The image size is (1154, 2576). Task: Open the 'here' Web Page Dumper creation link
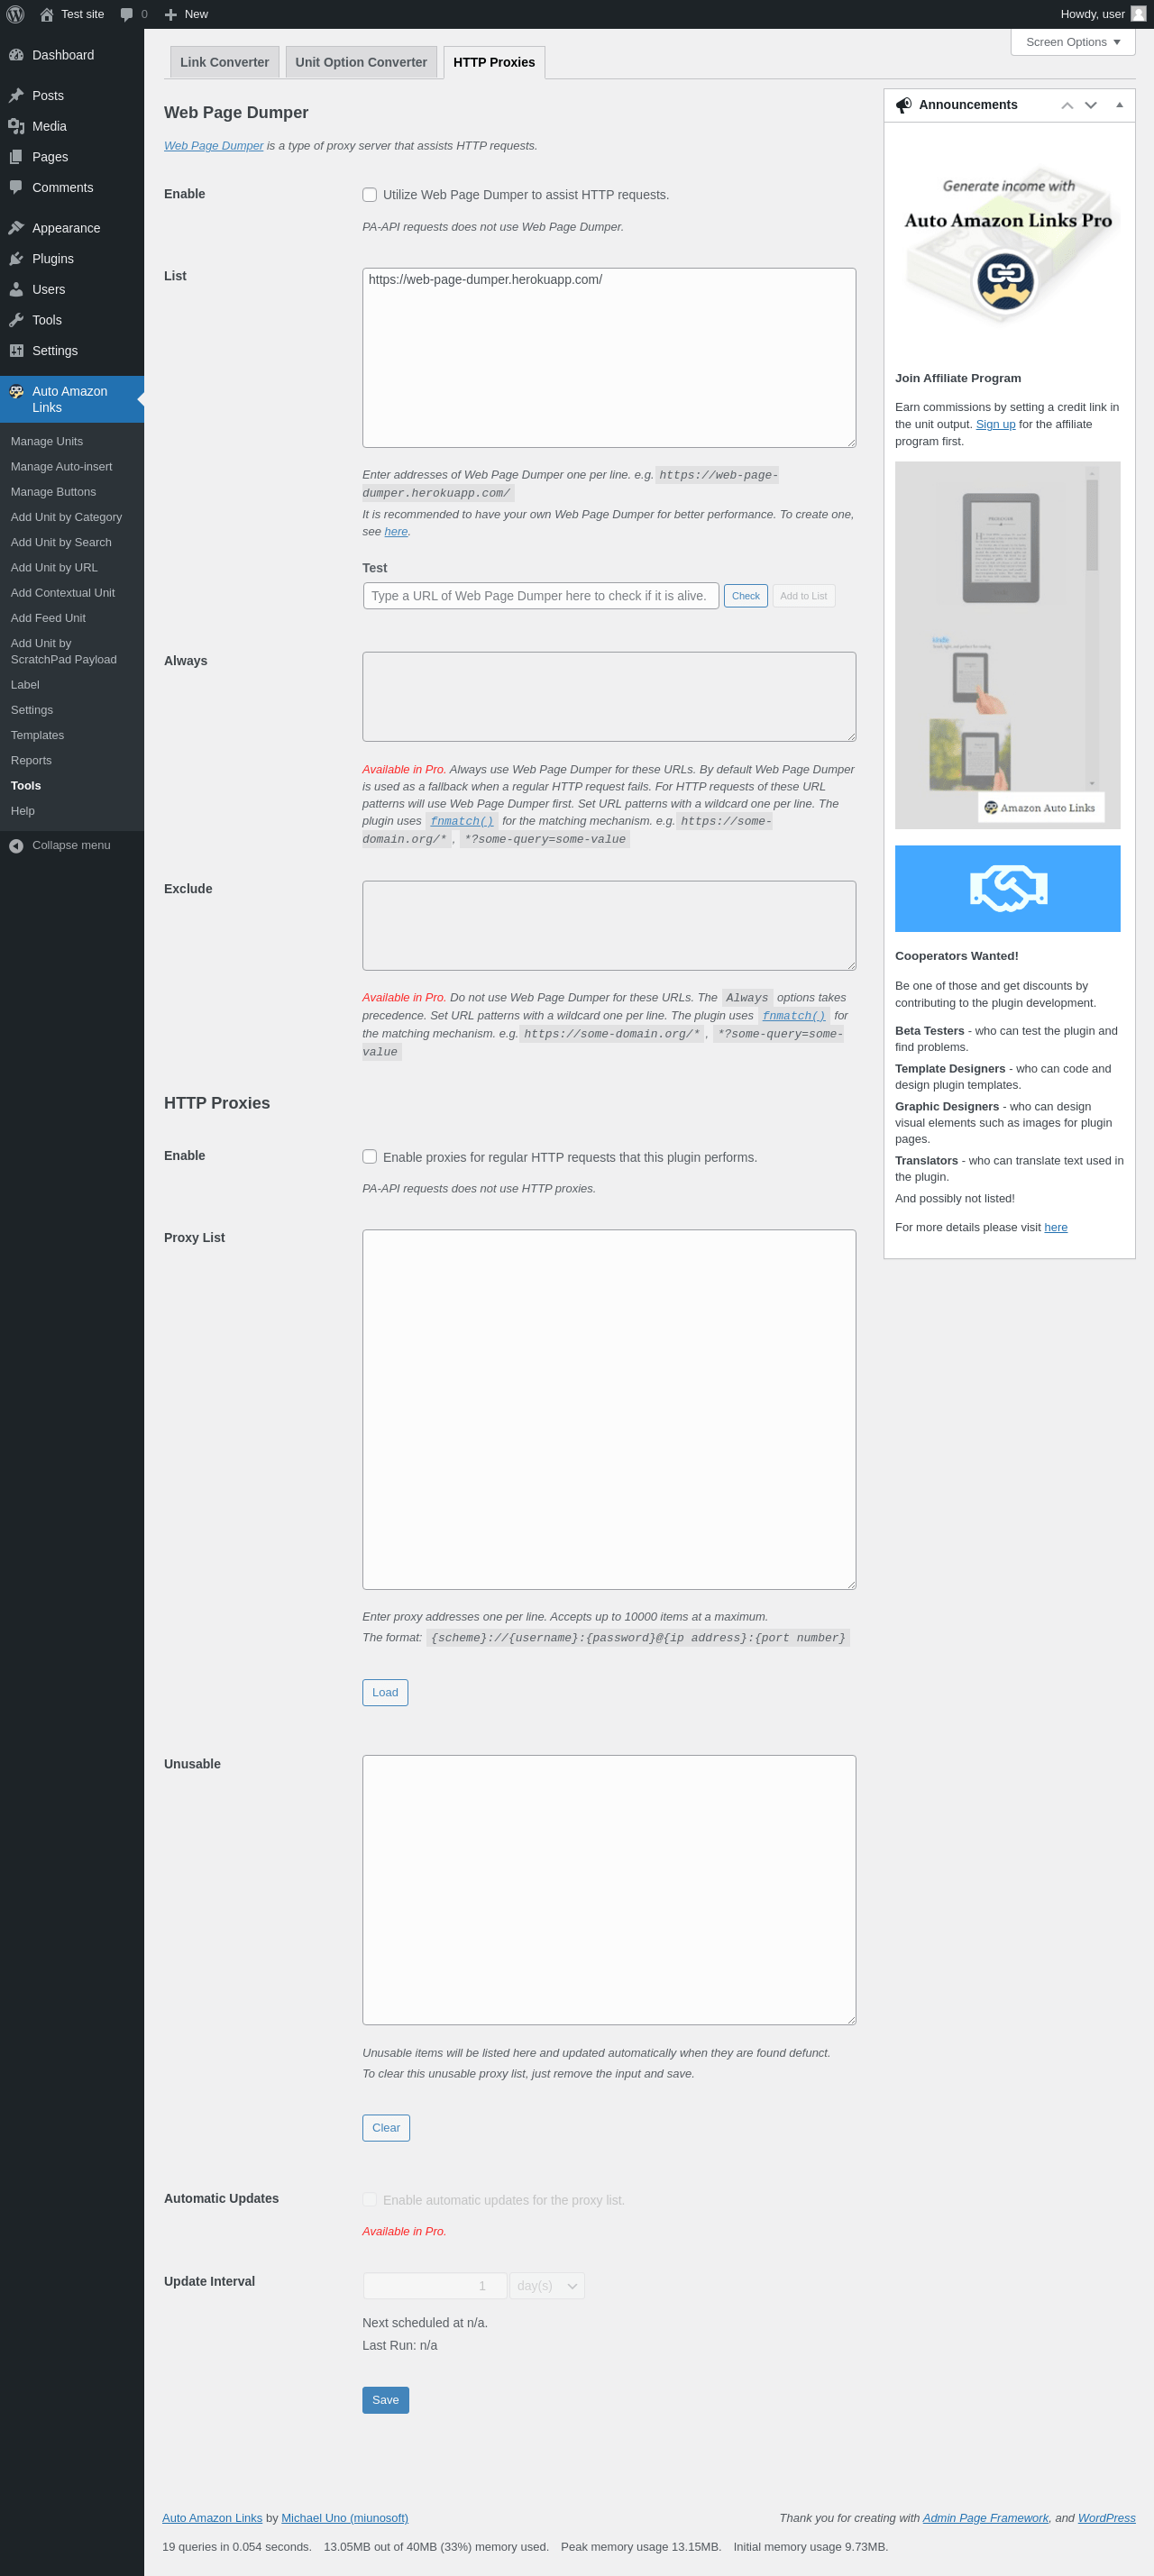click(x=396, y=532)
